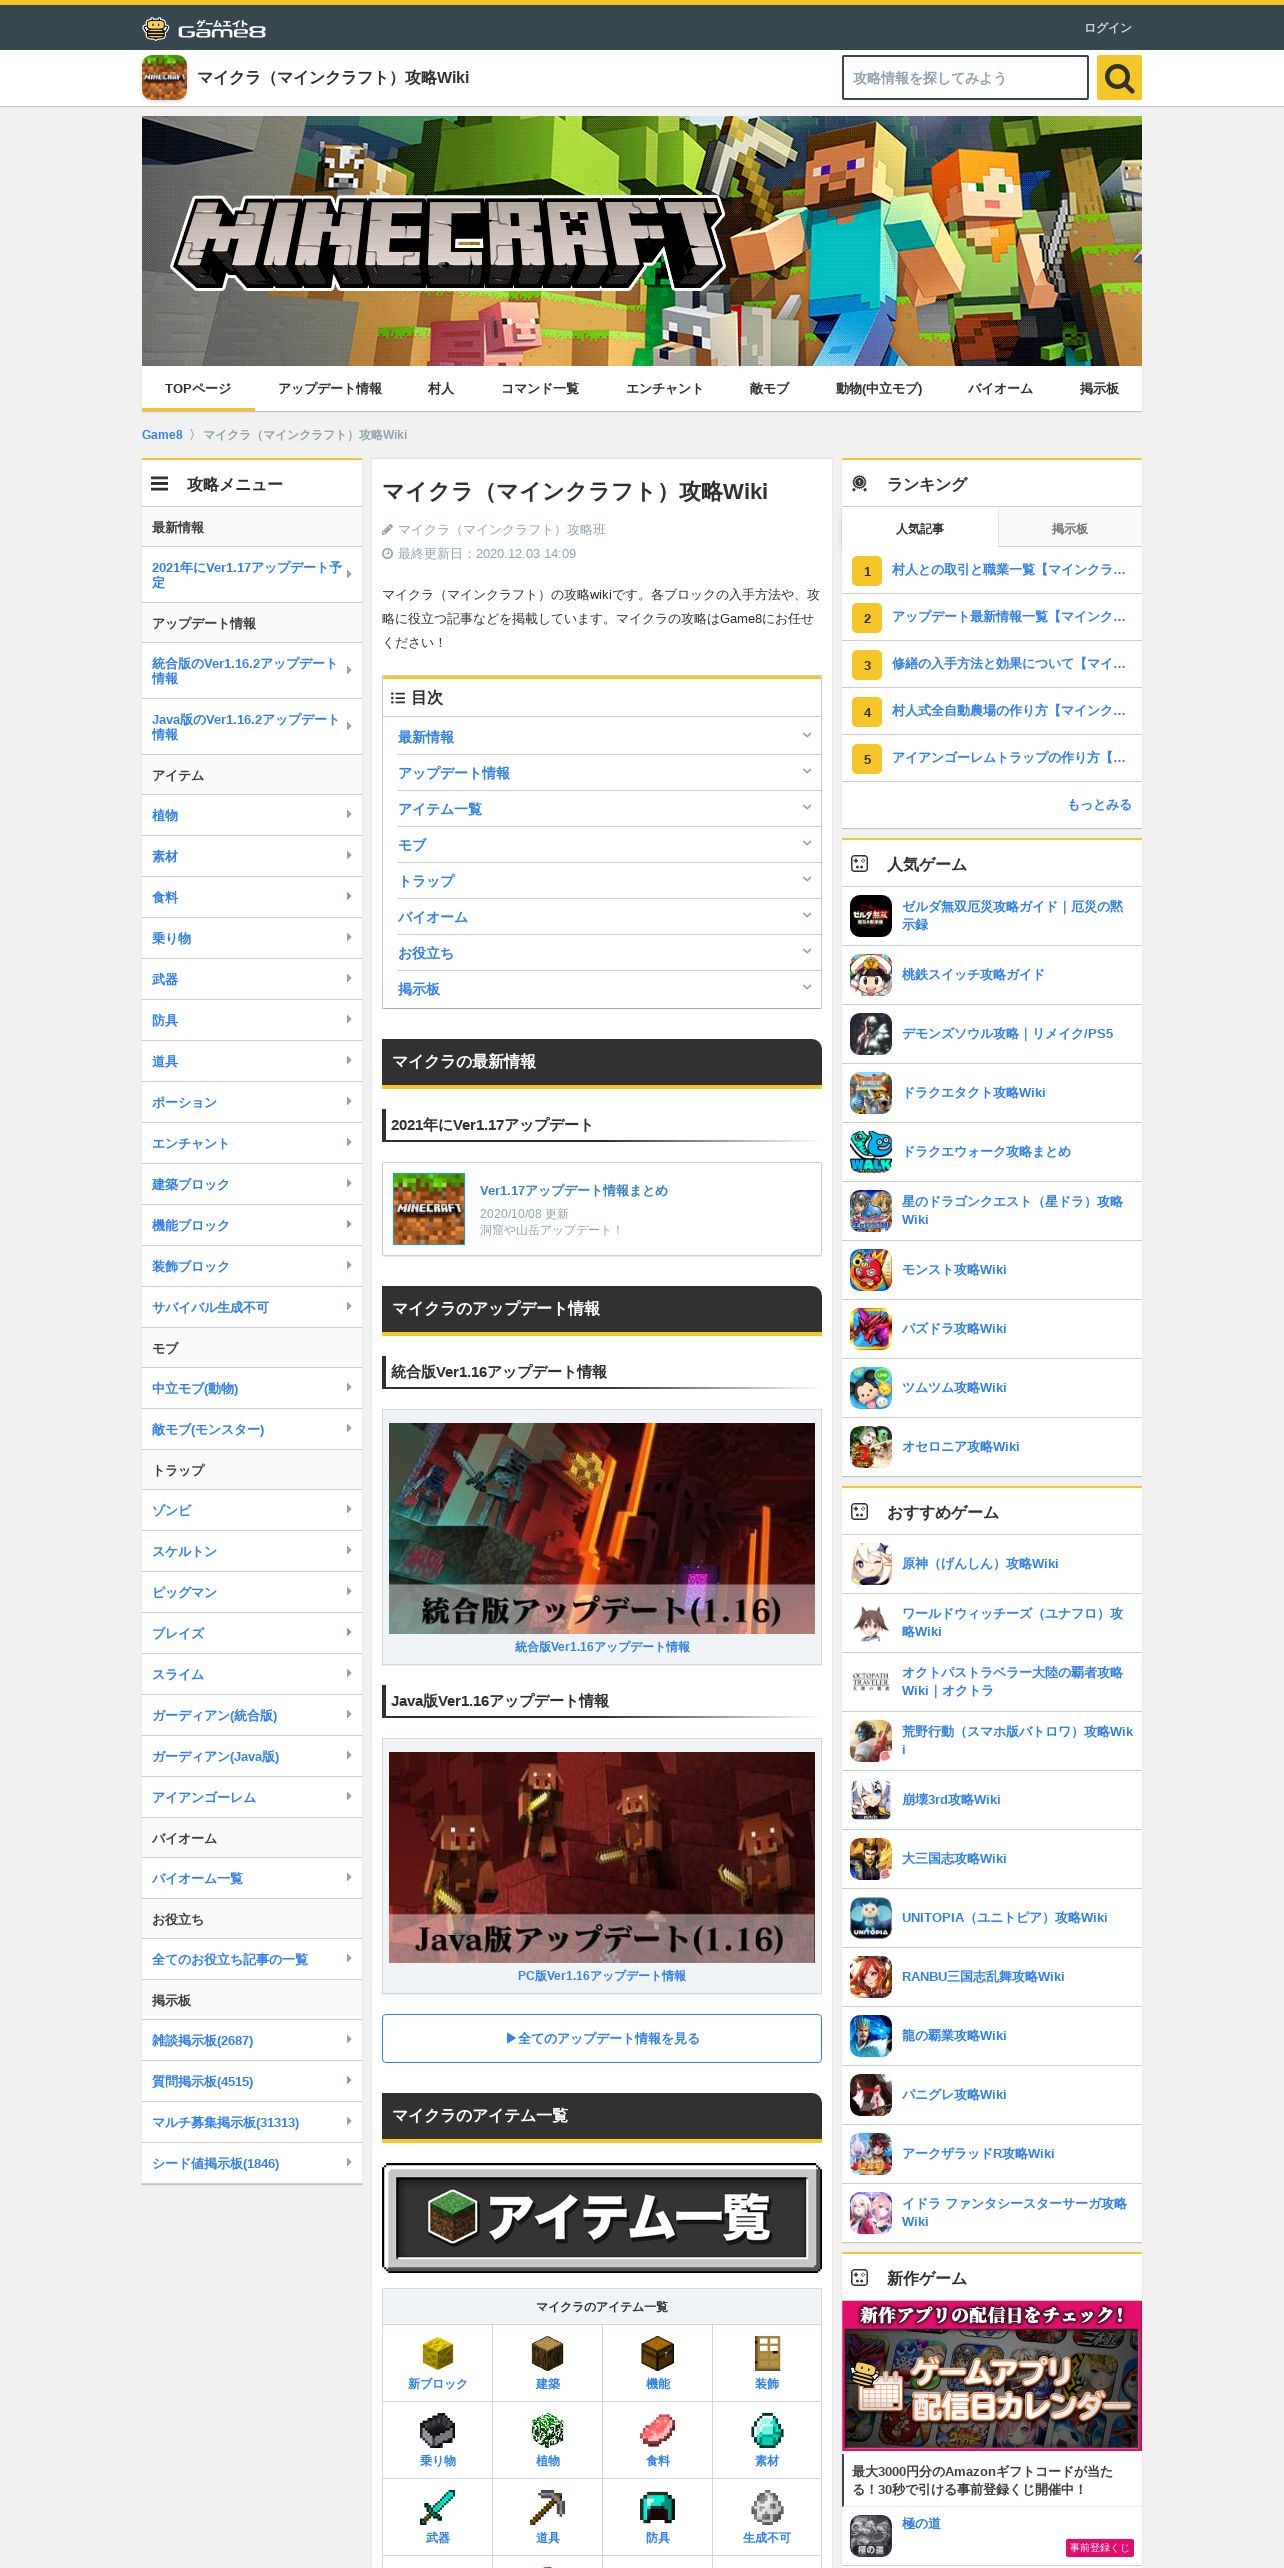Select the 建築 block item icon
Screen dimensions: 1284x2568
point(548,2354)
